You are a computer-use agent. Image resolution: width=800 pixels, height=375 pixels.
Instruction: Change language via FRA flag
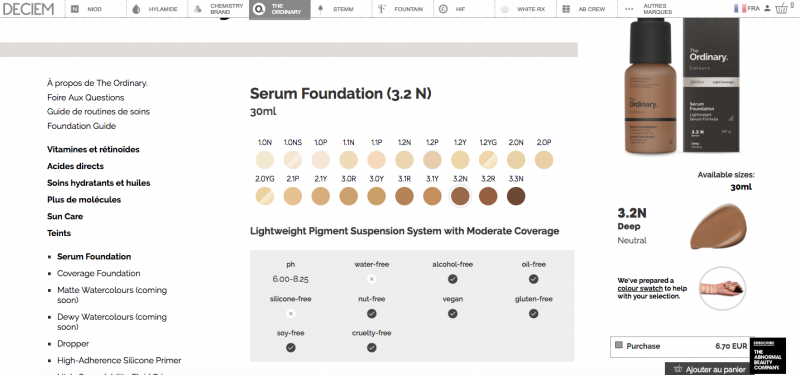tap(747, 9)
